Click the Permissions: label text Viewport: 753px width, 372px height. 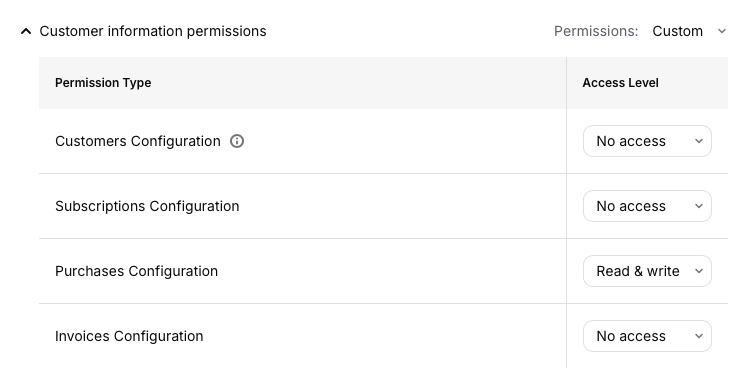point(596,31)
